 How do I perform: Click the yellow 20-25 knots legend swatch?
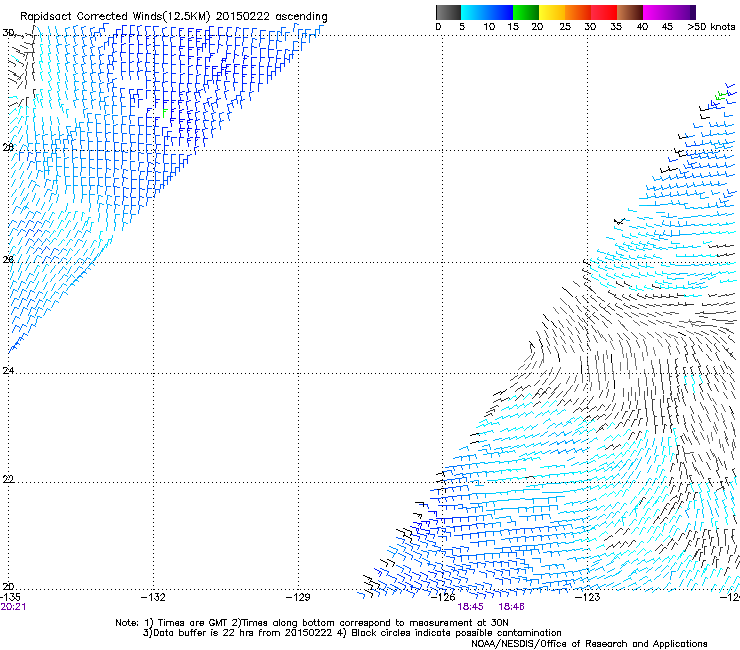(x=552, y=12)
